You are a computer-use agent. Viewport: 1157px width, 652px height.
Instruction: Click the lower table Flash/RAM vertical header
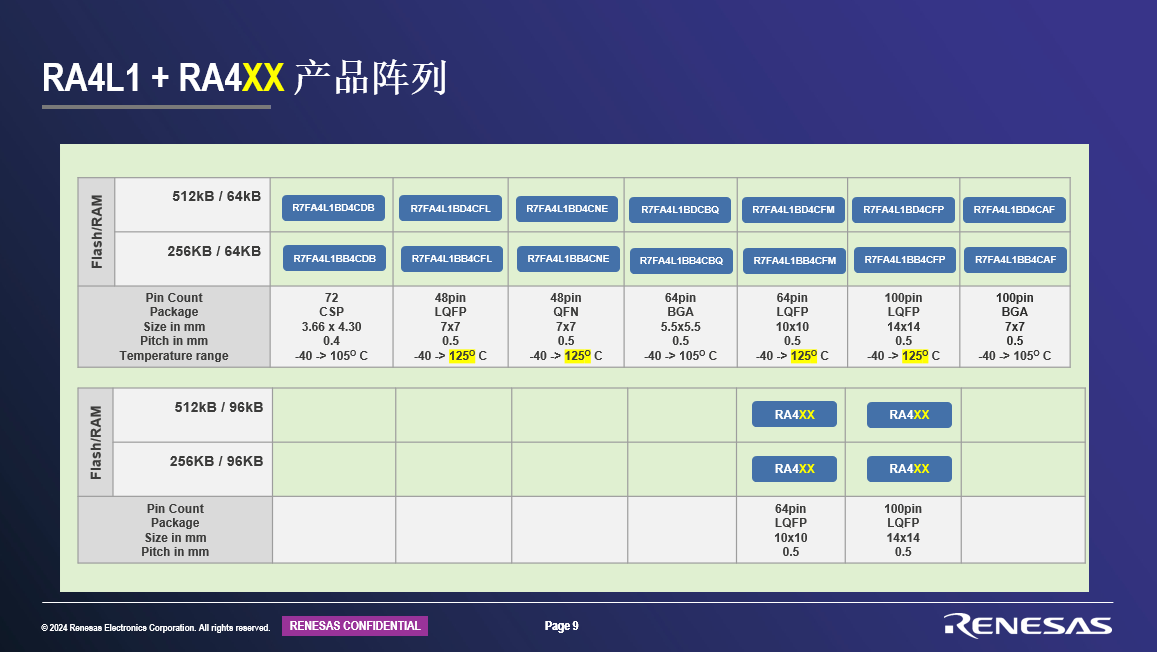(x=96, y=443)
